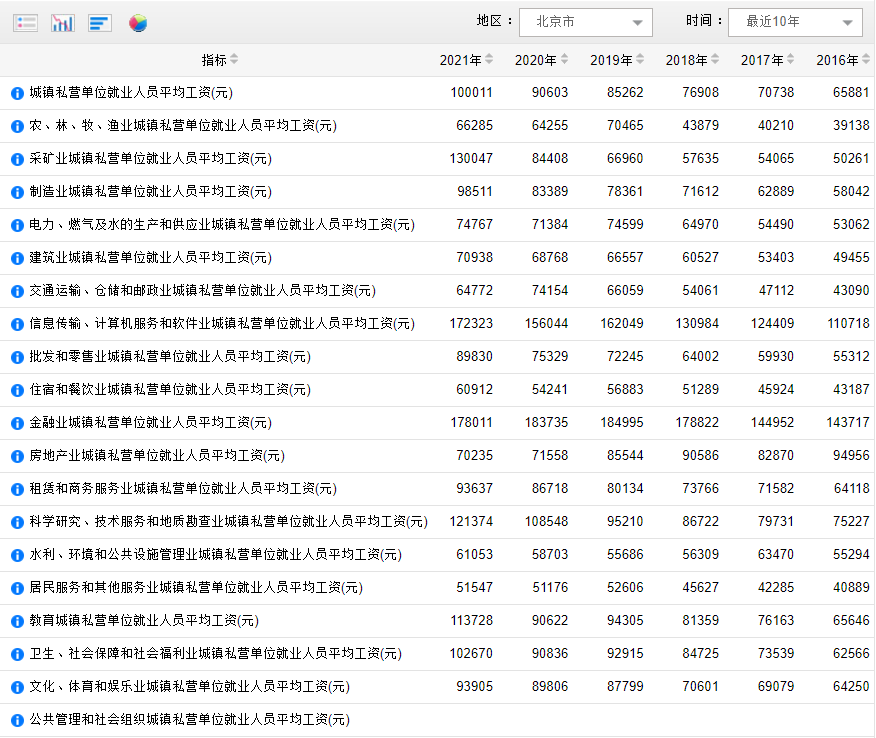Click info icon for 城镇私营单位就业人员平均工资
Screen dimensions: 876x738
tap(17, 93)
